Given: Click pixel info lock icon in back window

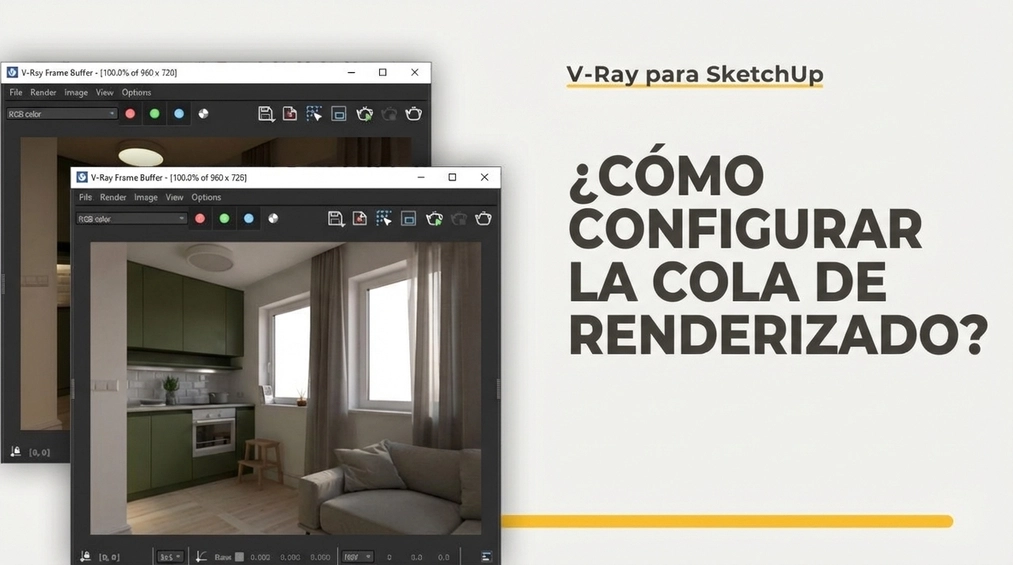Looking at the screenshot, I should click(x=16, y=451).
